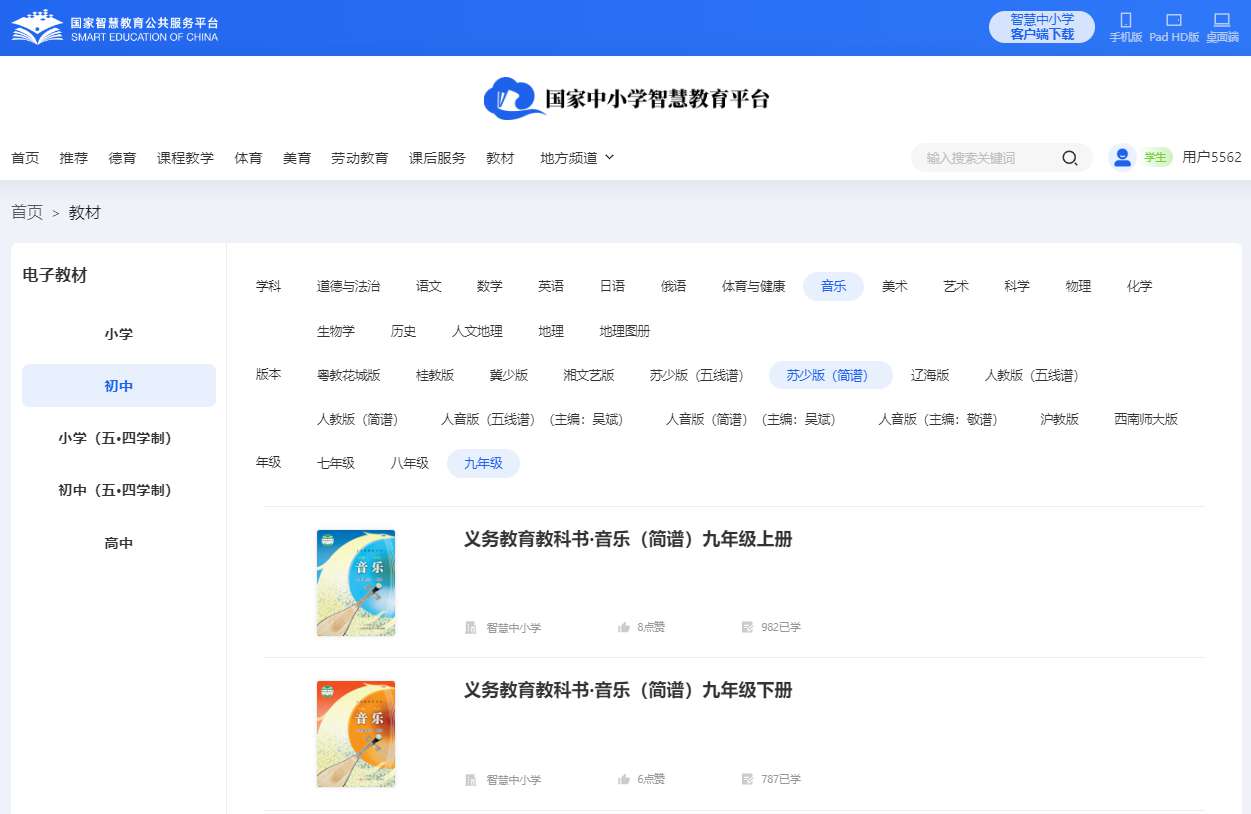The height and width of the screenshot is (814, 1251).
Task: Focus the 输入搜索关键词 search field
Action: (985, 158)
